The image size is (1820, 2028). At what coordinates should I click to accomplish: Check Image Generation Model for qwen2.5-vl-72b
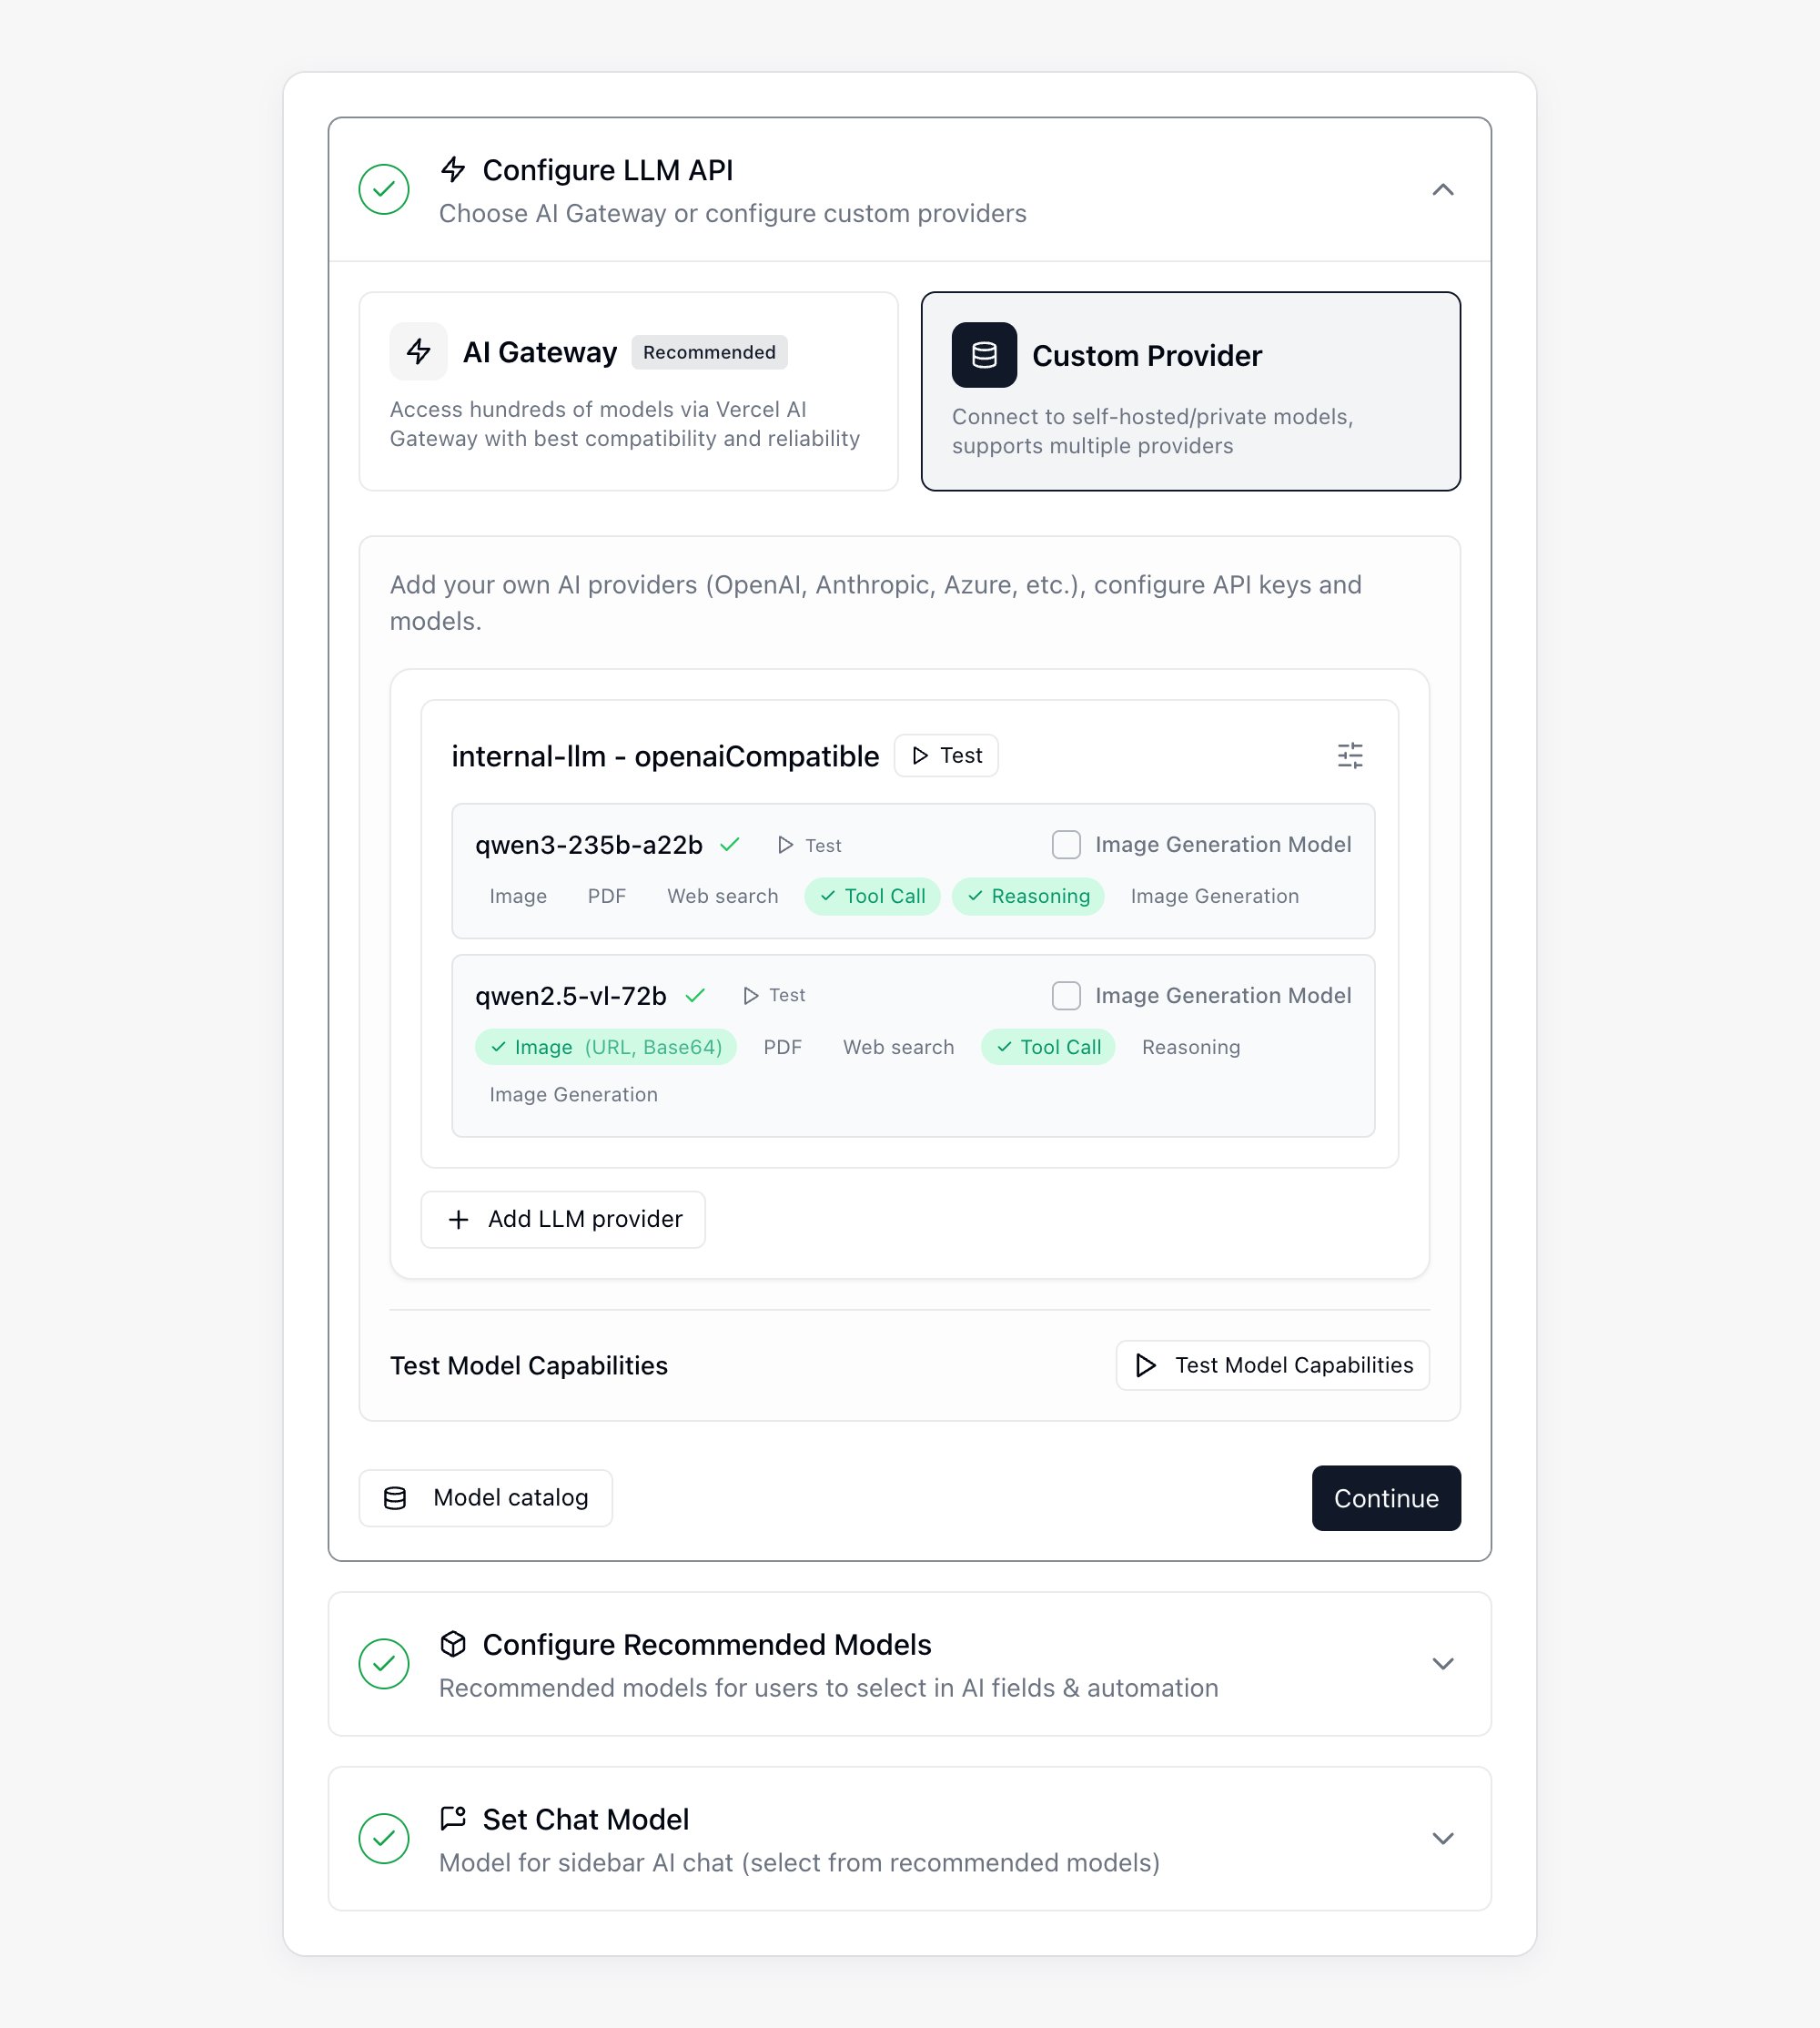click(1066, 995)
